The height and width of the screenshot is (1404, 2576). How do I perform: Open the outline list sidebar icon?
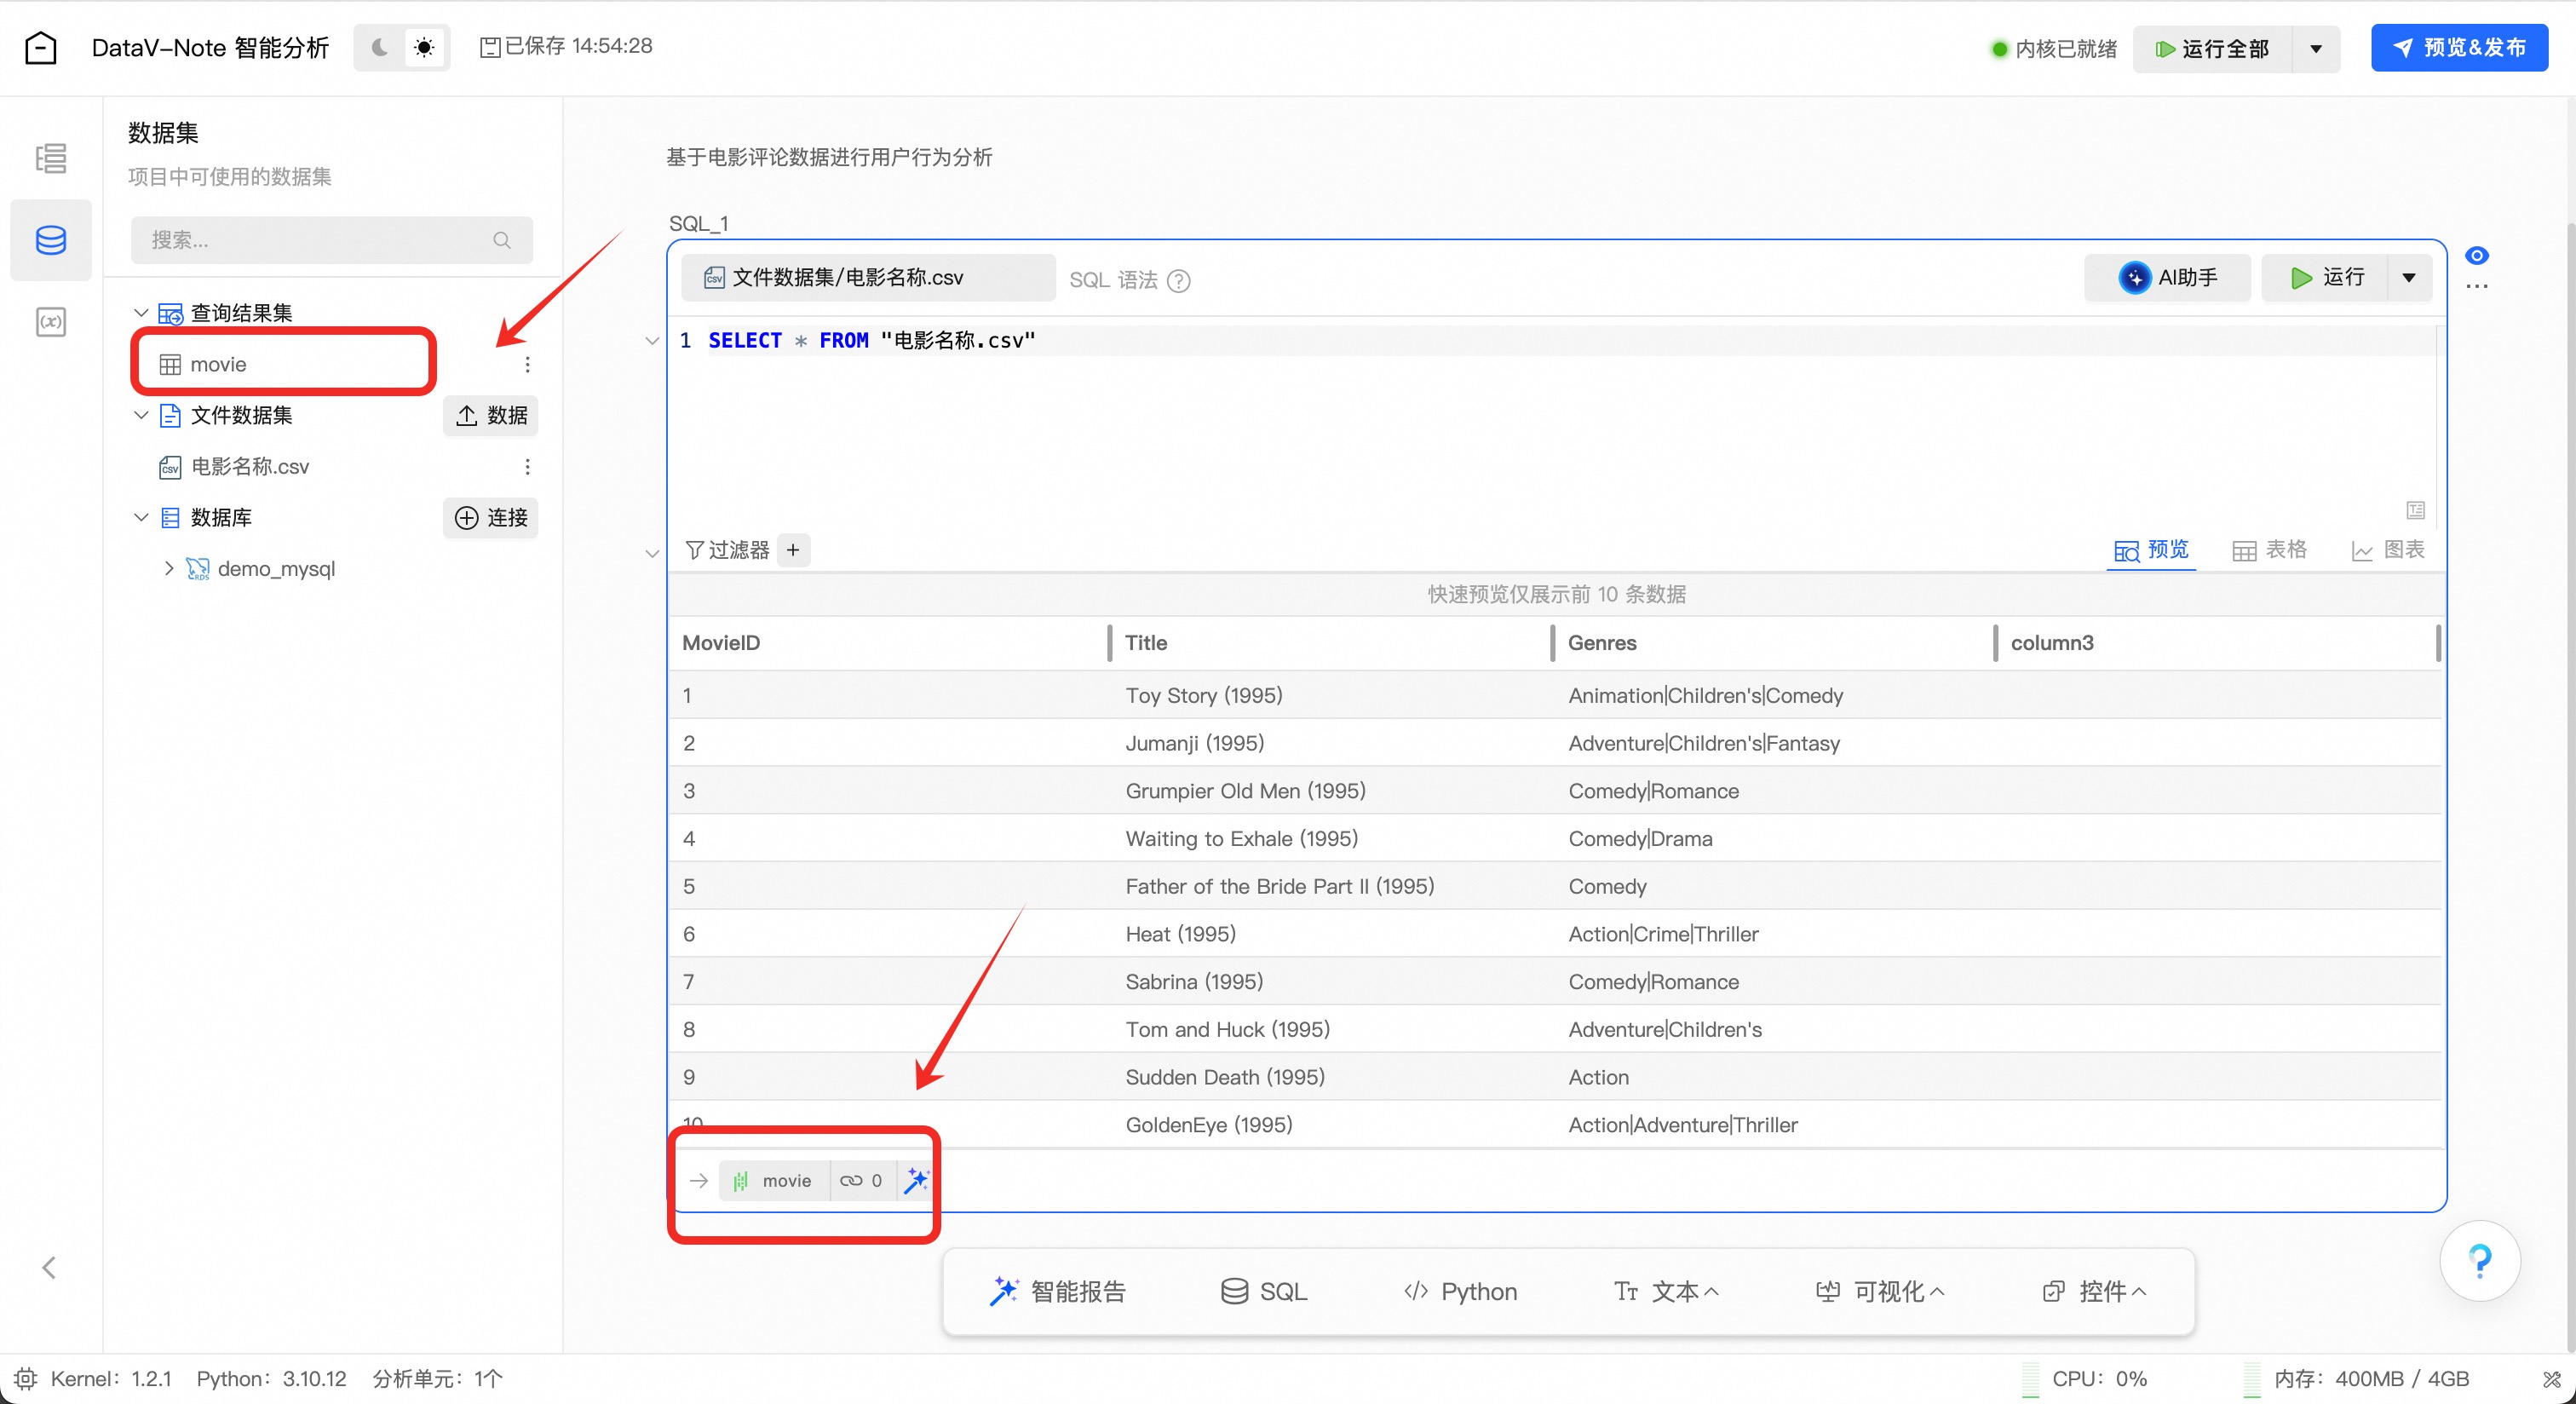click(x=50, y=158)
